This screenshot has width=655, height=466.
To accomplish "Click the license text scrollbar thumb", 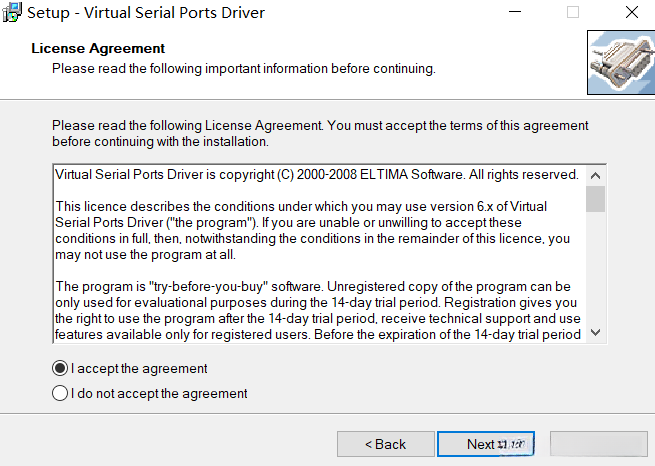I will tap(596, 198).
